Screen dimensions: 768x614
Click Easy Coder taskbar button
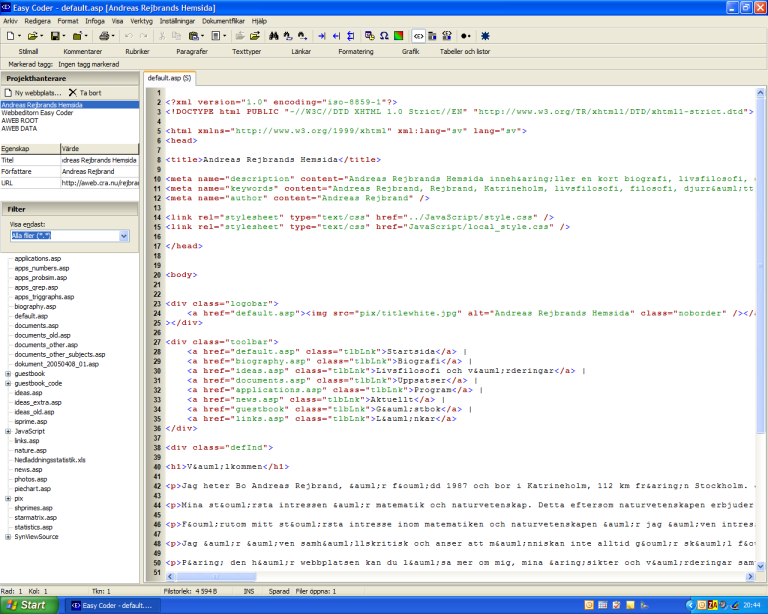[x=112, y=606]
